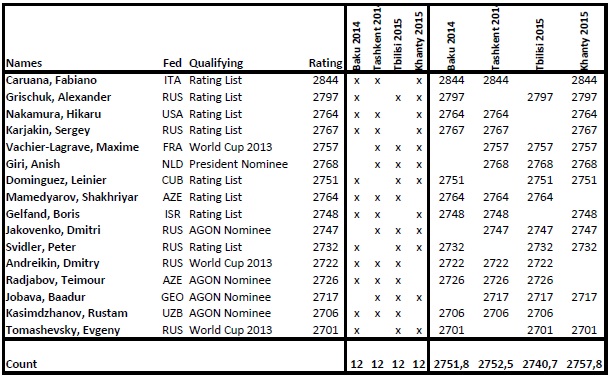Click Giri's President Nominee cell
Screen dimensions: 610x378
238,164
